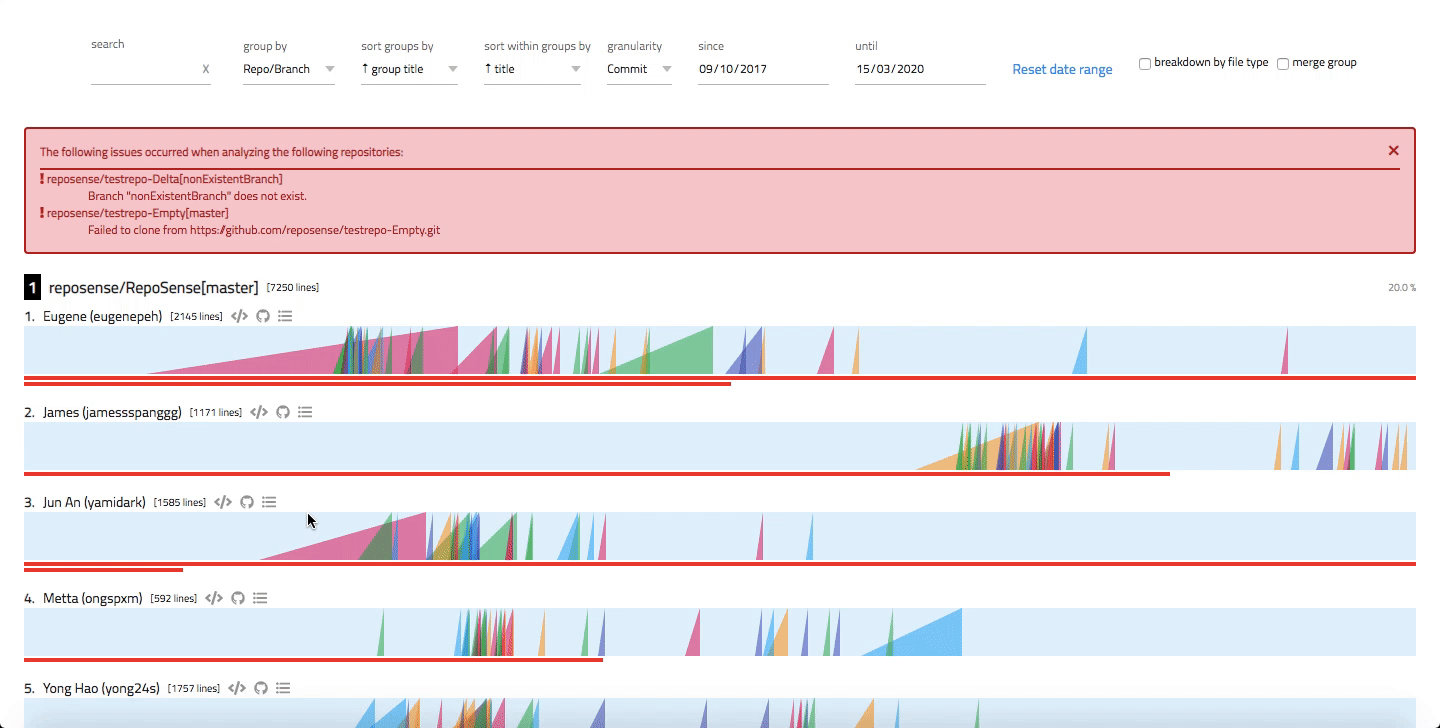Dismiss the red error message box
This screenshot has width=1440, height=728.
(x=1393, y=151)
